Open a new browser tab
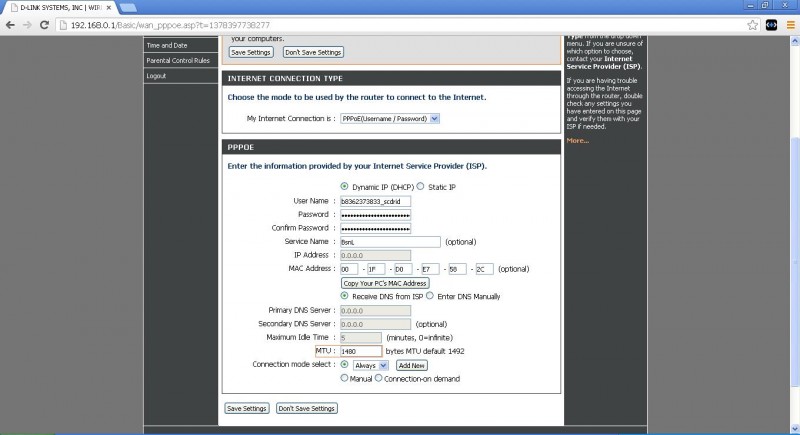 (128, 7)
